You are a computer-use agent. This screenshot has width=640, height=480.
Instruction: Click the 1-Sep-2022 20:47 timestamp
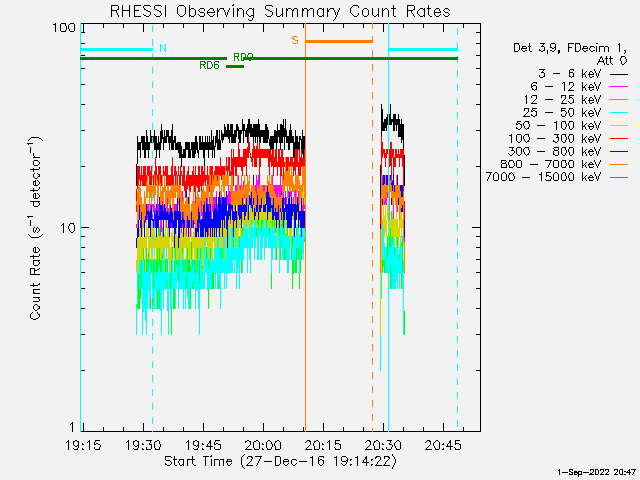click(x=597, y=472)
